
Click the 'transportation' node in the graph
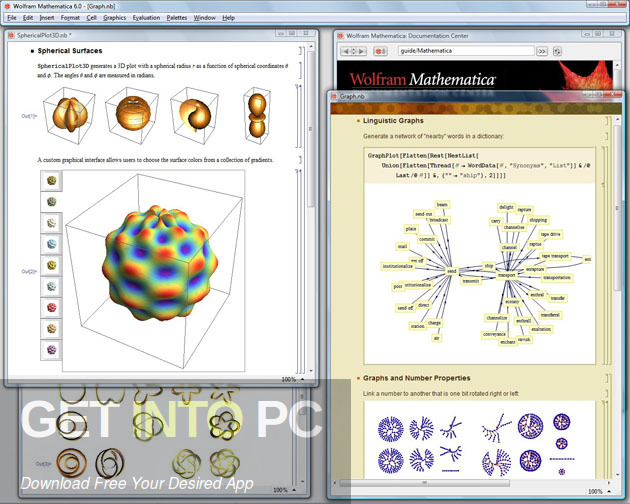(x=557, y=277)
